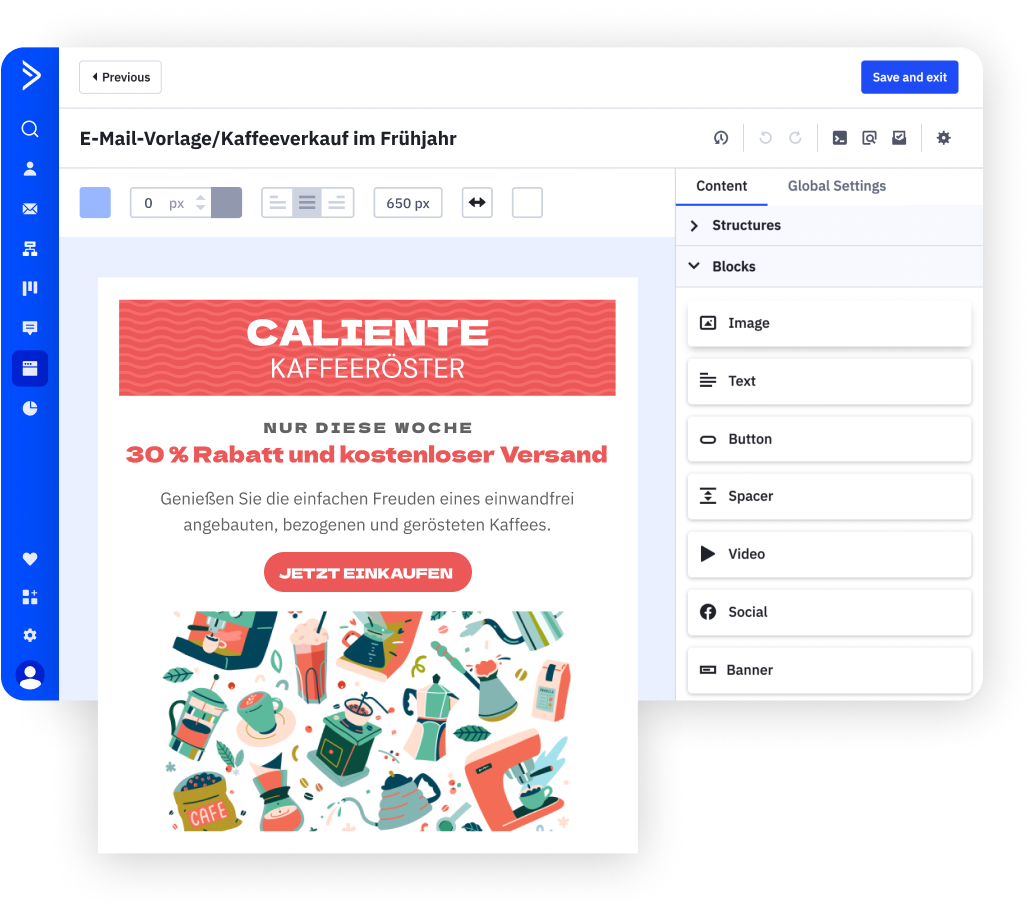
Task: Open Contacts in the sidebar
Action: pos(30,169)
